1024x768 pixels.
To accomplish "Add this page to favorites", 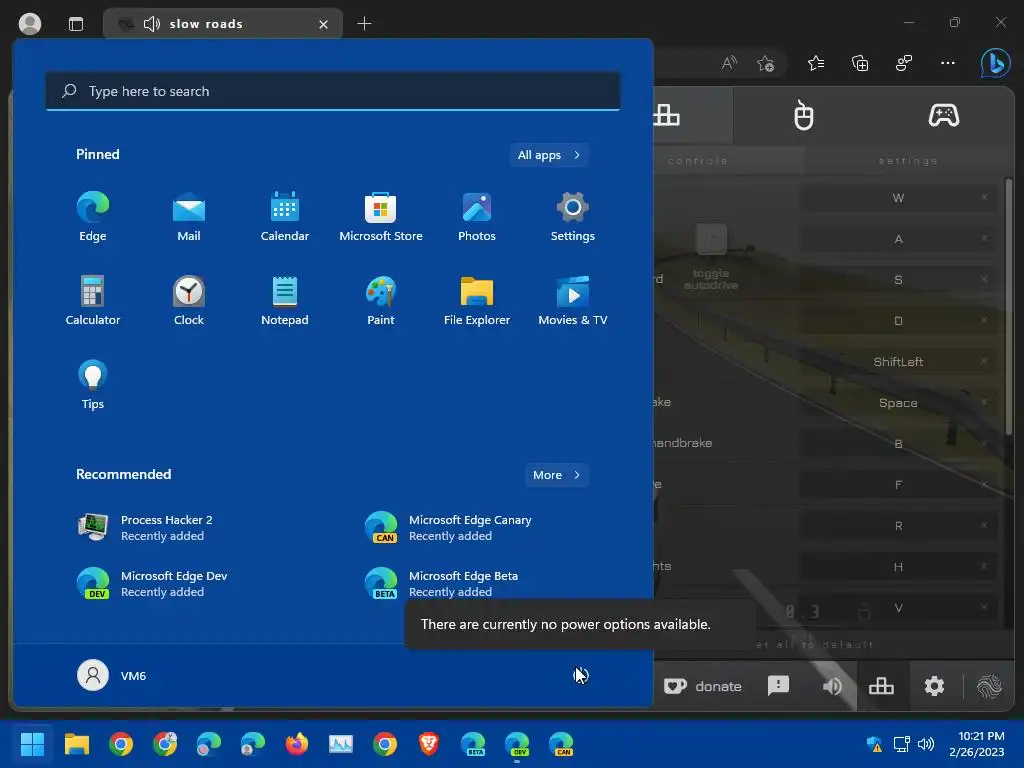I will tap(765, 63).
